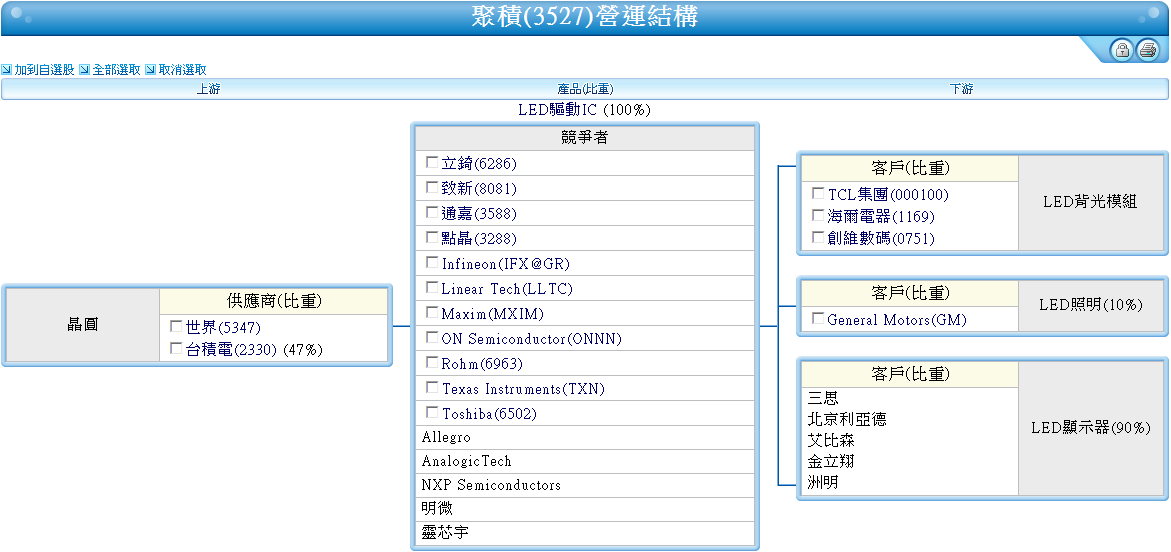The image size is (1171, 552).
Task: Click the 北京利亞德 customer name
Action: coord(847,420)
